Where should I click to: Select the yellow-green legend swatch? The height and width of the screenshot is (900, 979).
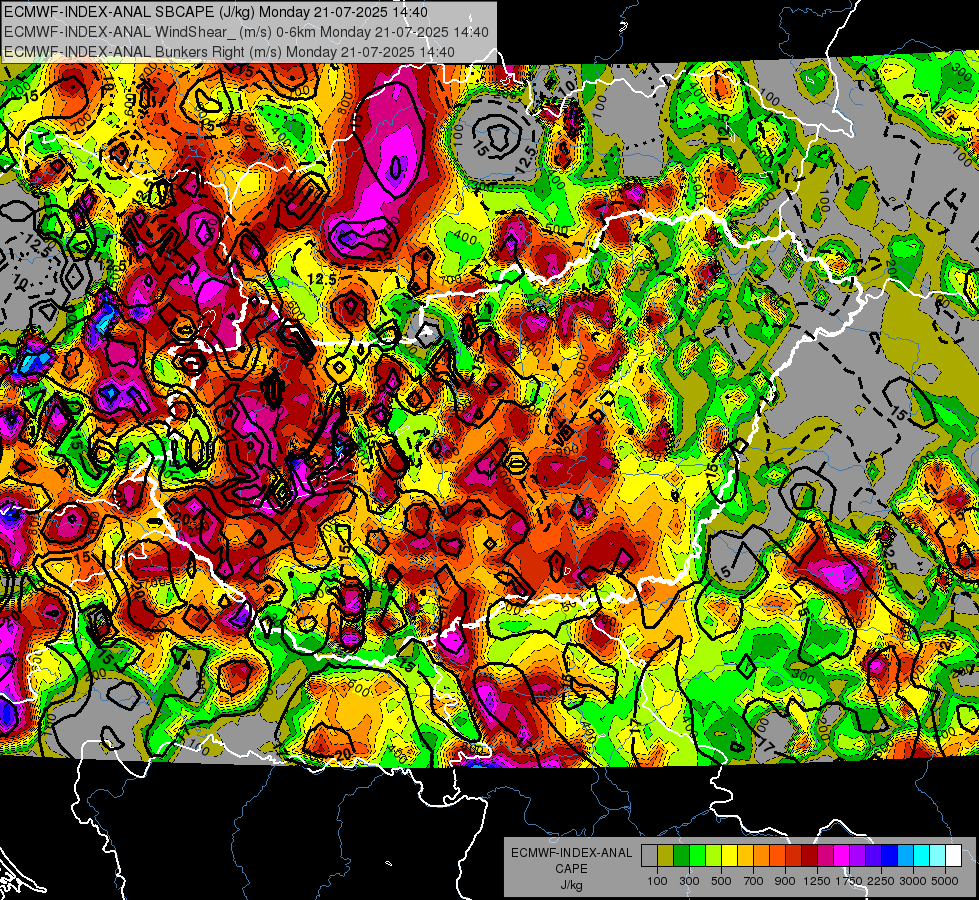point(714,856)
